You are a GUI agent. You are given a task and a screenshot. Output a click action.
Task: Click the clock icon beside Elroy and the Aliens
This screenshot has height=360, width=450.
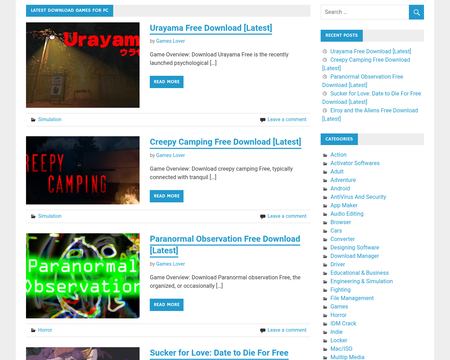coord(325,110)
